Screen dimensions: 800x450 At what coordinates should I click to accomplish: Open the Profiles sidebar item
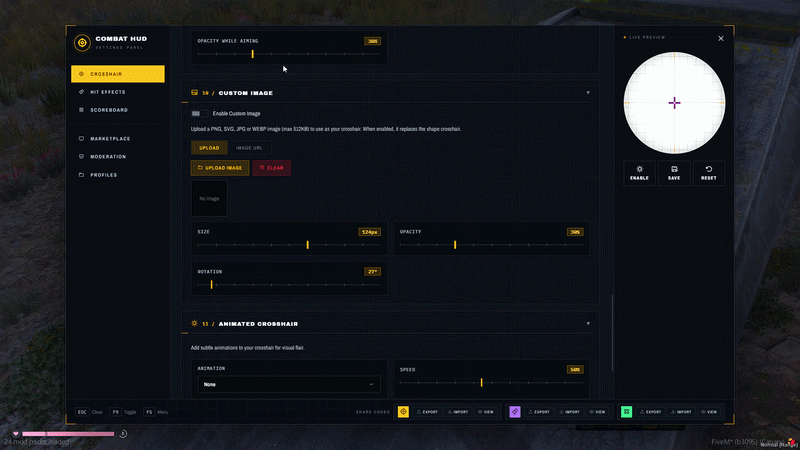coord(118,175)
